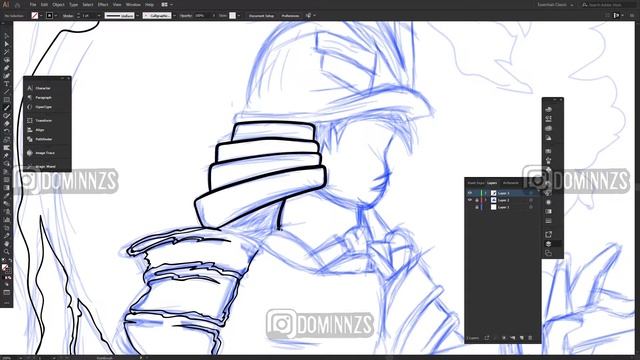Click Create New Layer icon in Layers panel

[x=522, y=338]
